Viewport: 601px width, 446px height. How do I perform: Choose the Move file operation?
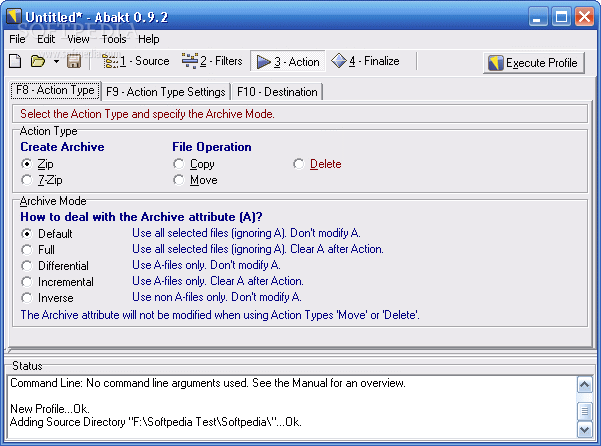point(179,180)
